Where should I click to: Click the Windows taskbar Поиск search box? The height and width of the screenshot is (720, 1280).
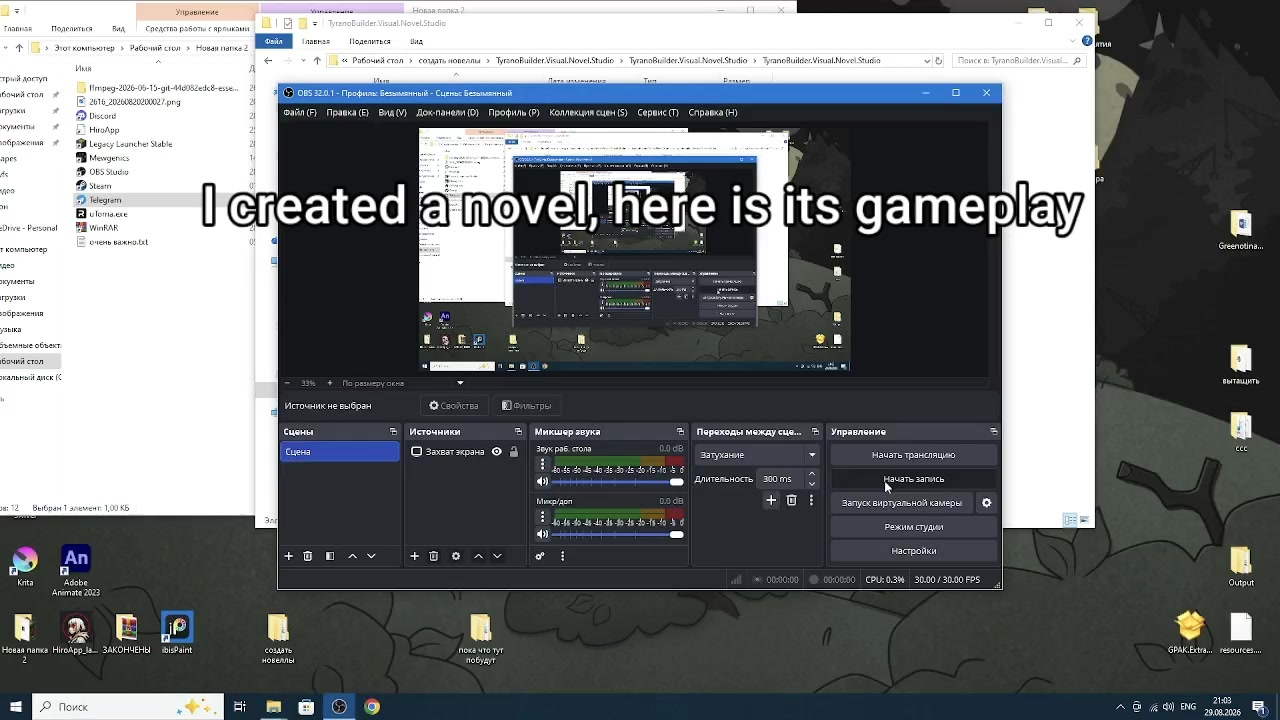point(130,707)
